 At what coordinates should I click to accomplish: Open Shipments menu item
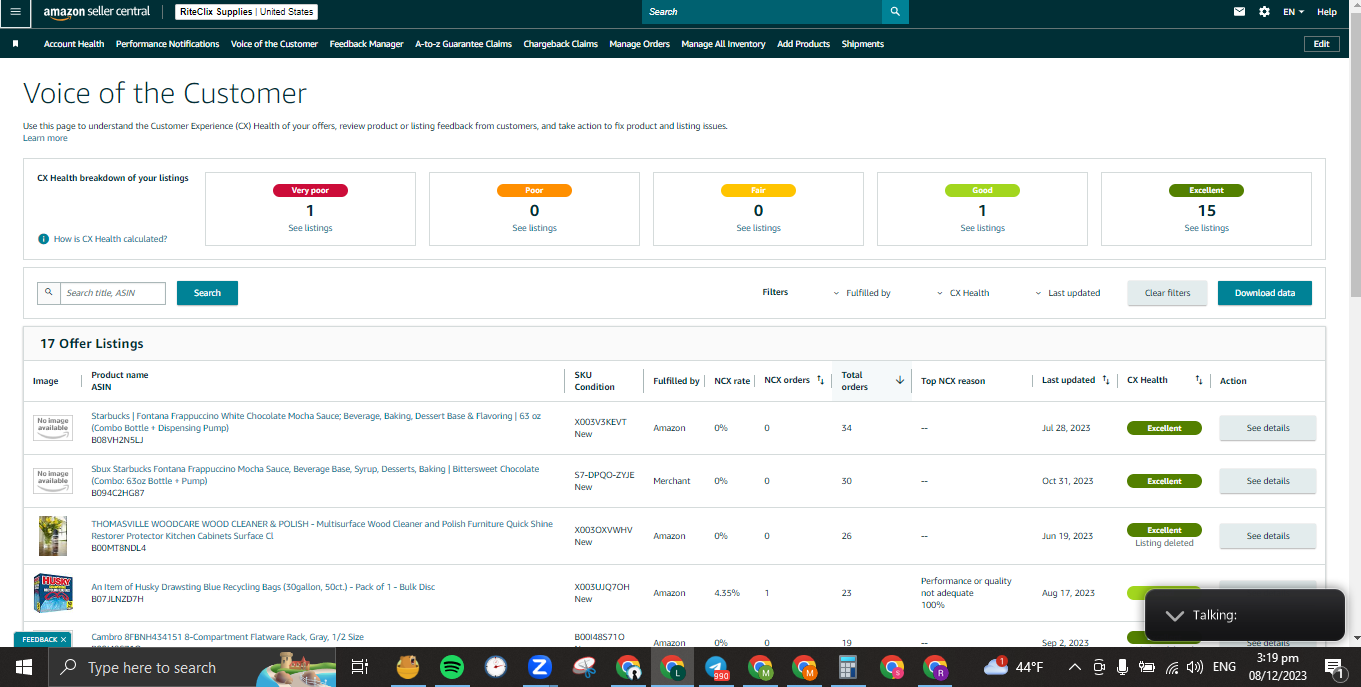coord(863,44)
